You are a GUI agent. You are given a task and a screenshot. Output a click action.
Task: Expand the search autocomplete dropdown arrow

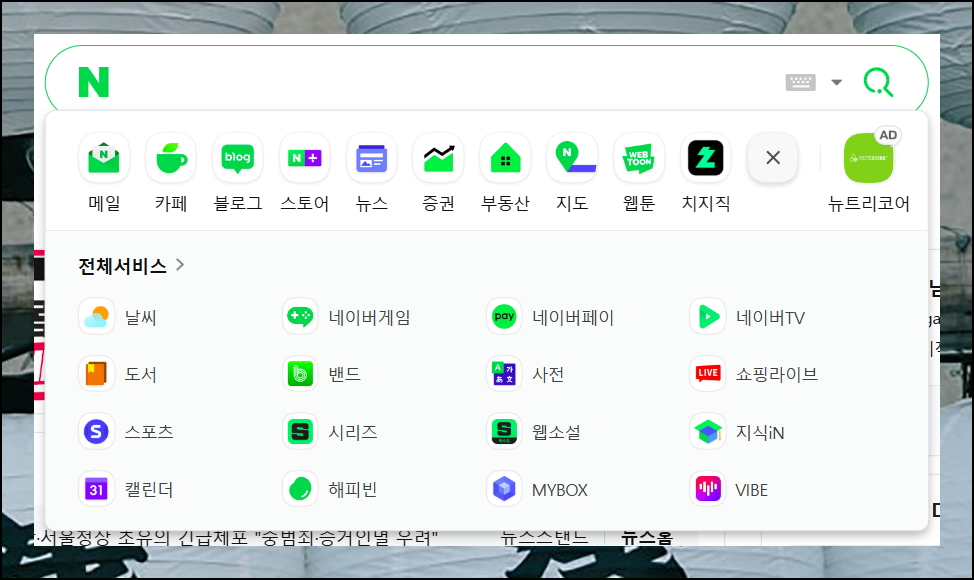(x=837, y=82)
